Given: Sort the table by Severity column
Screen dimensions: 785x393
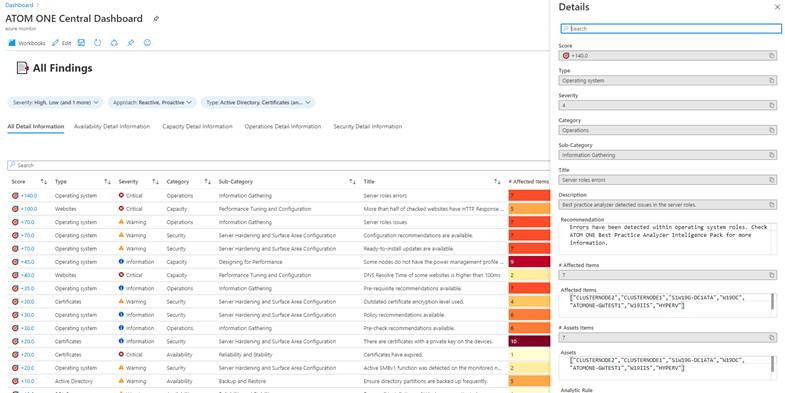Looking at the screenshot, I should click(x=155, y=182).
